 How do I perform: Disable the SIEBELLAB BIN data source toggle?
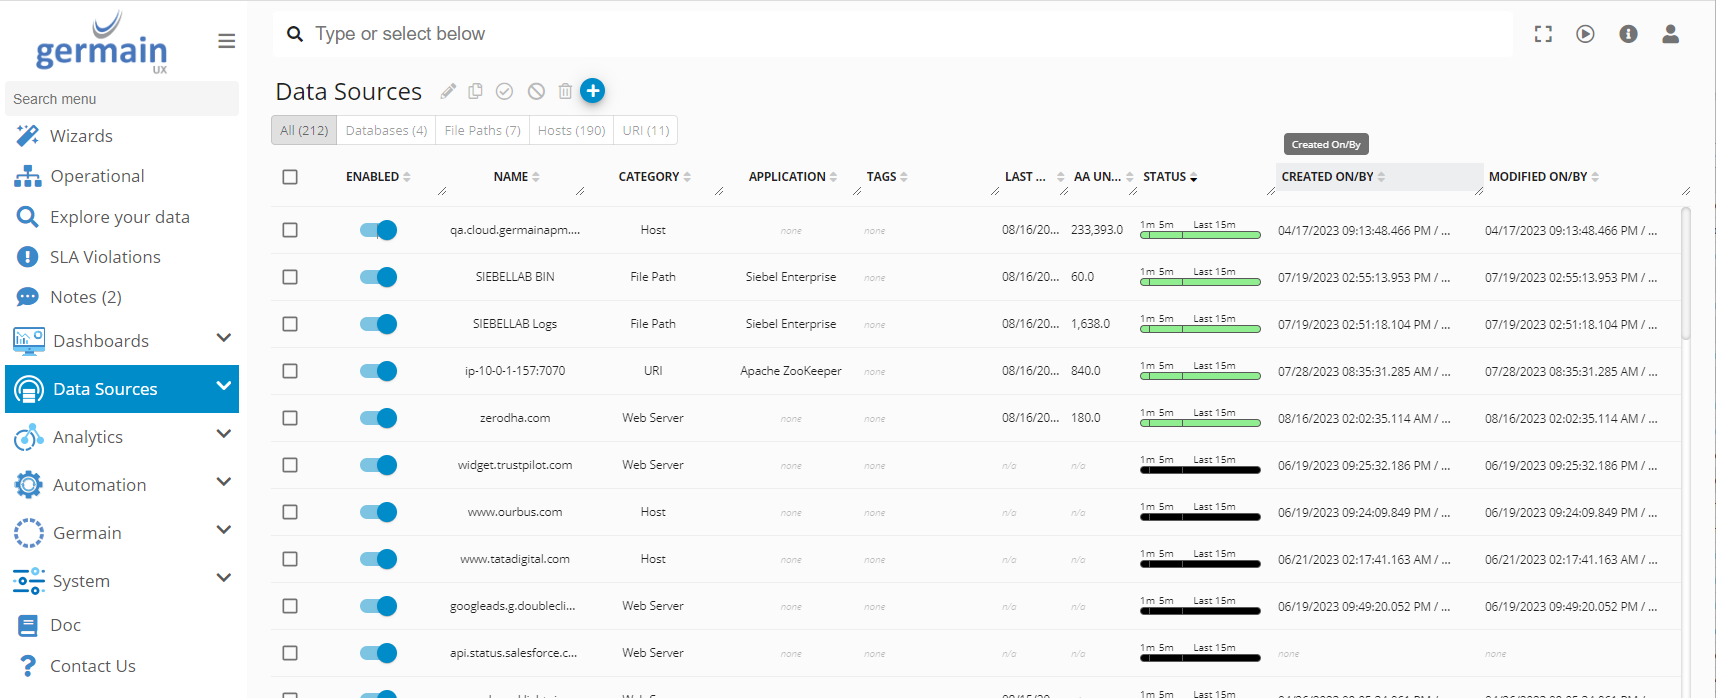point(379,277)
